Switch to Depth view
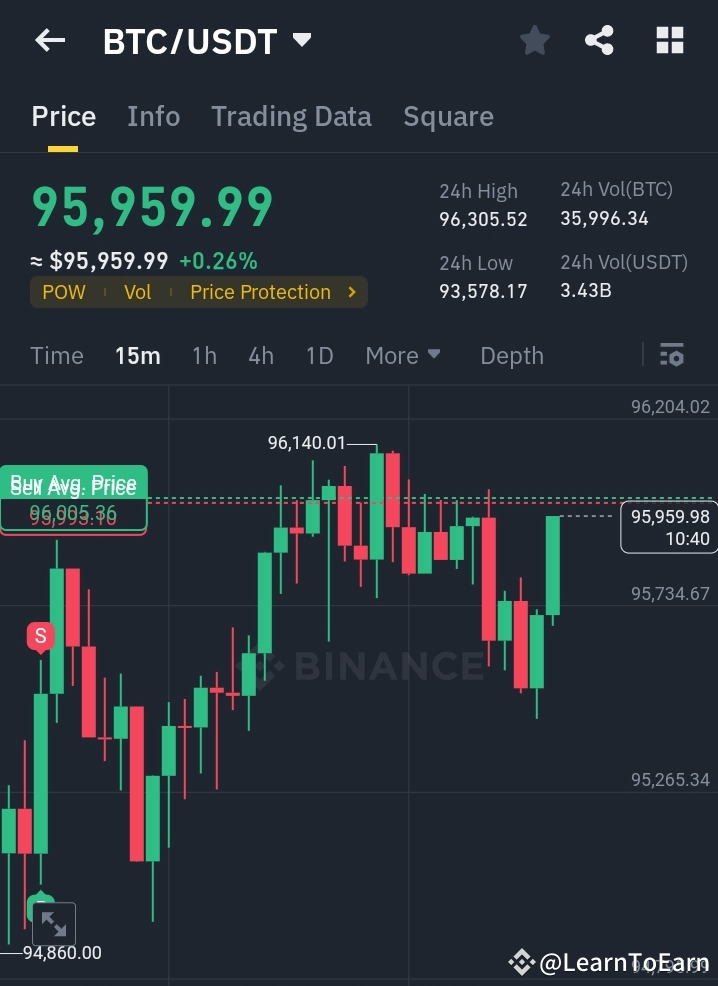This screenshot has width=718, height=986. (x=511, y=355)
